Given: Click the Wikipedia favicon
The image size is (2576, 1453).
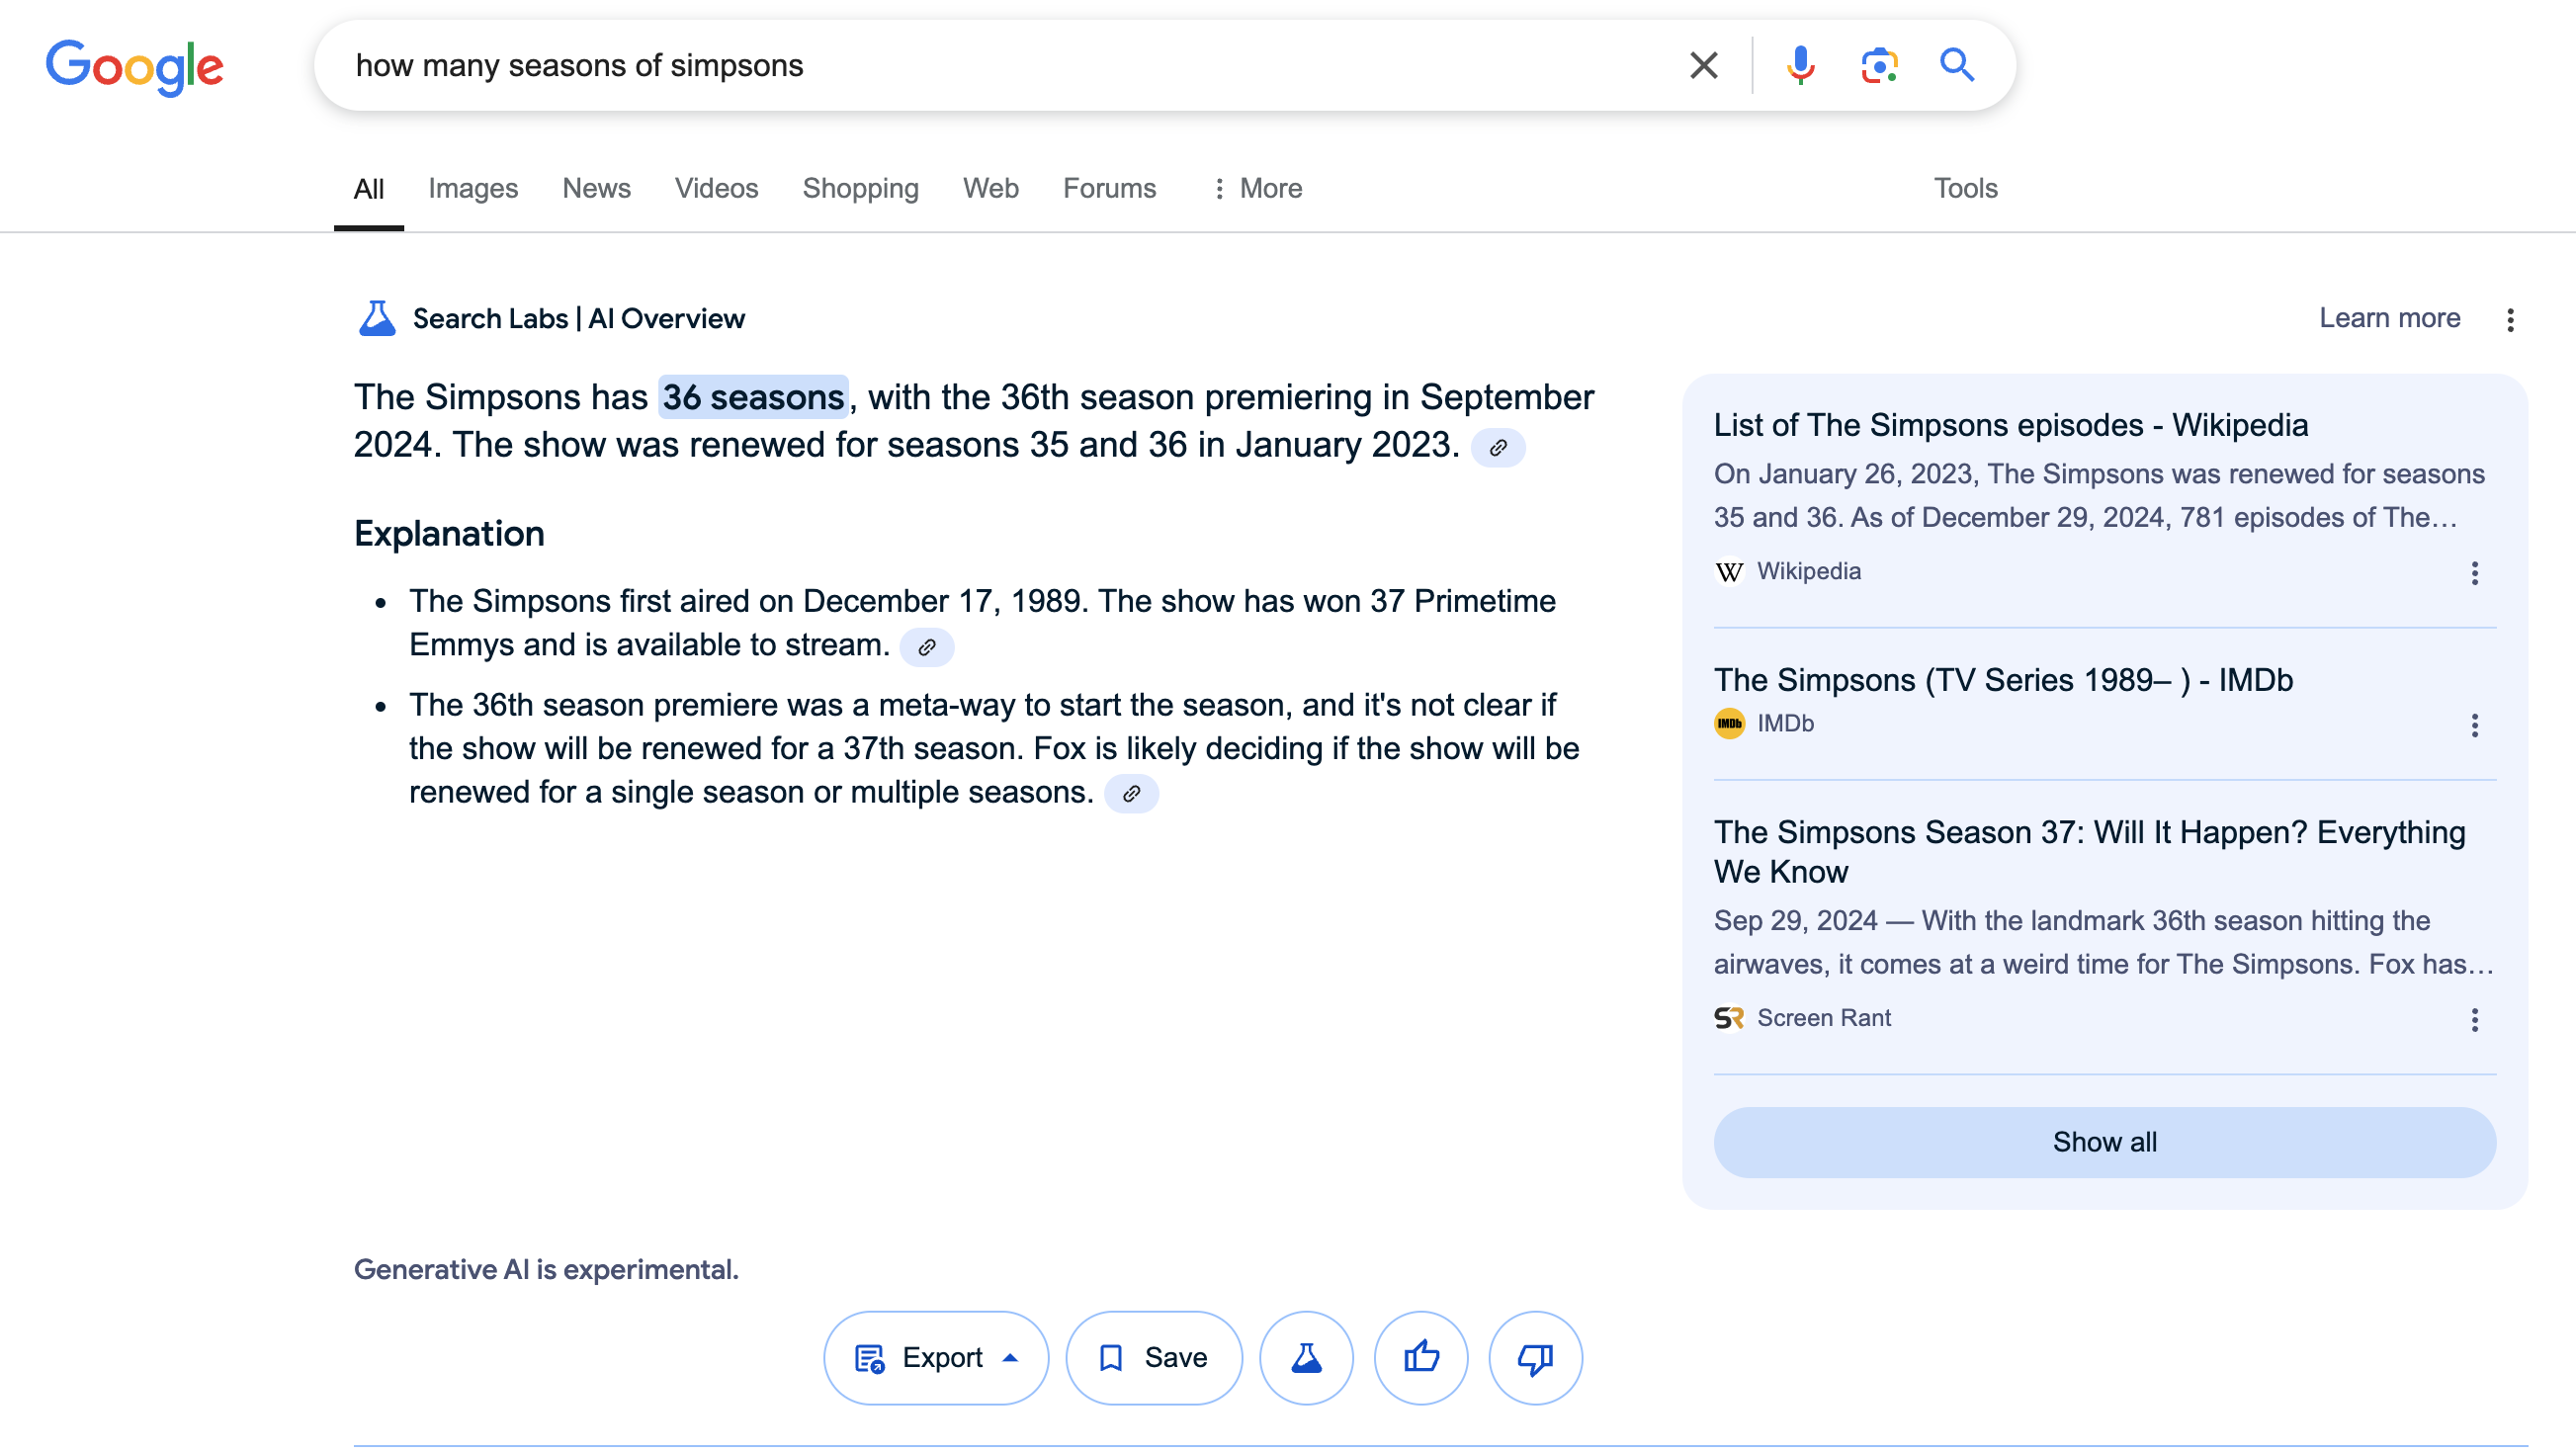Looking at the screenshot, I should 1728,571.
